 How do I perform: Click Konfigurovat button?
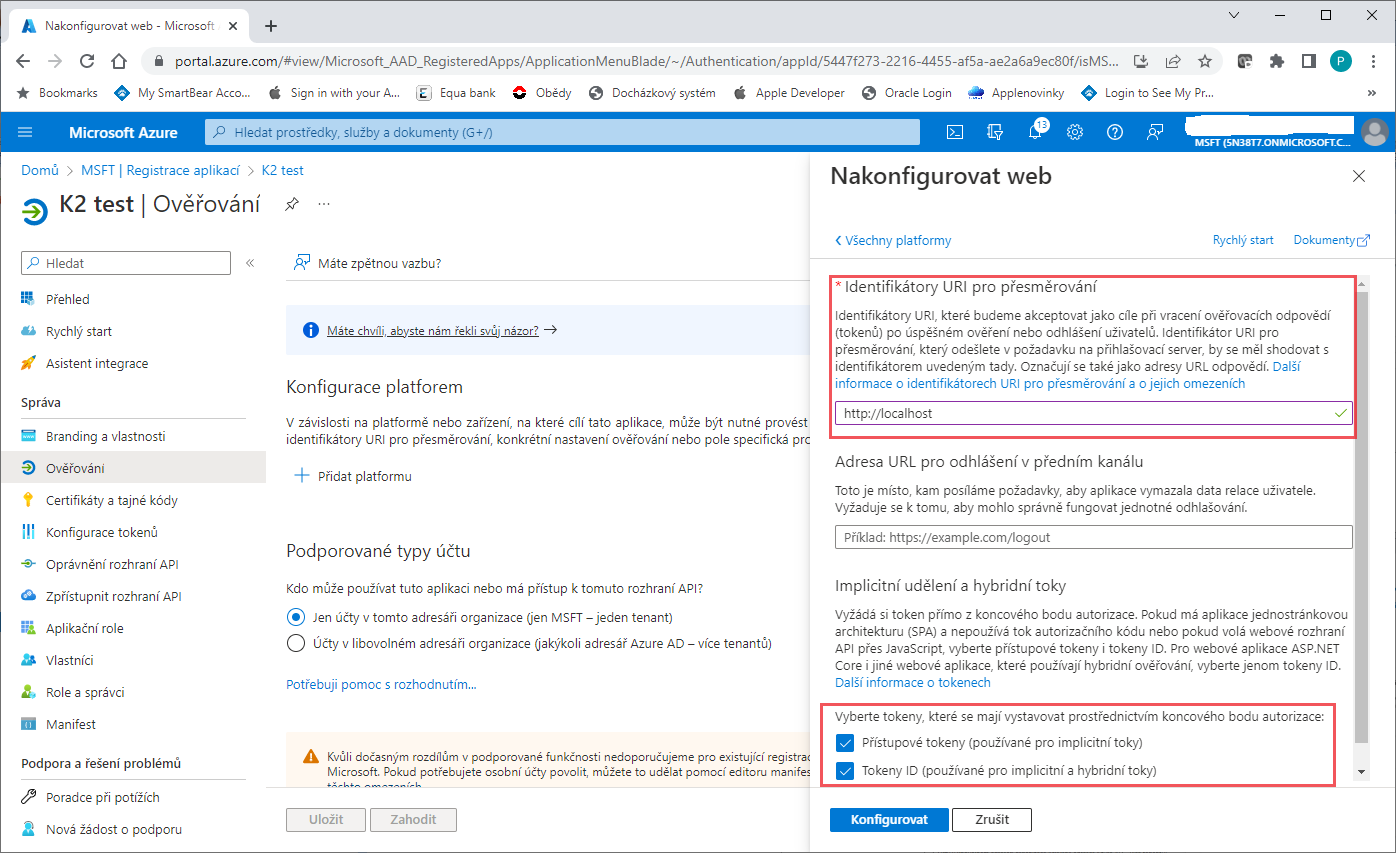pos(889,820)
